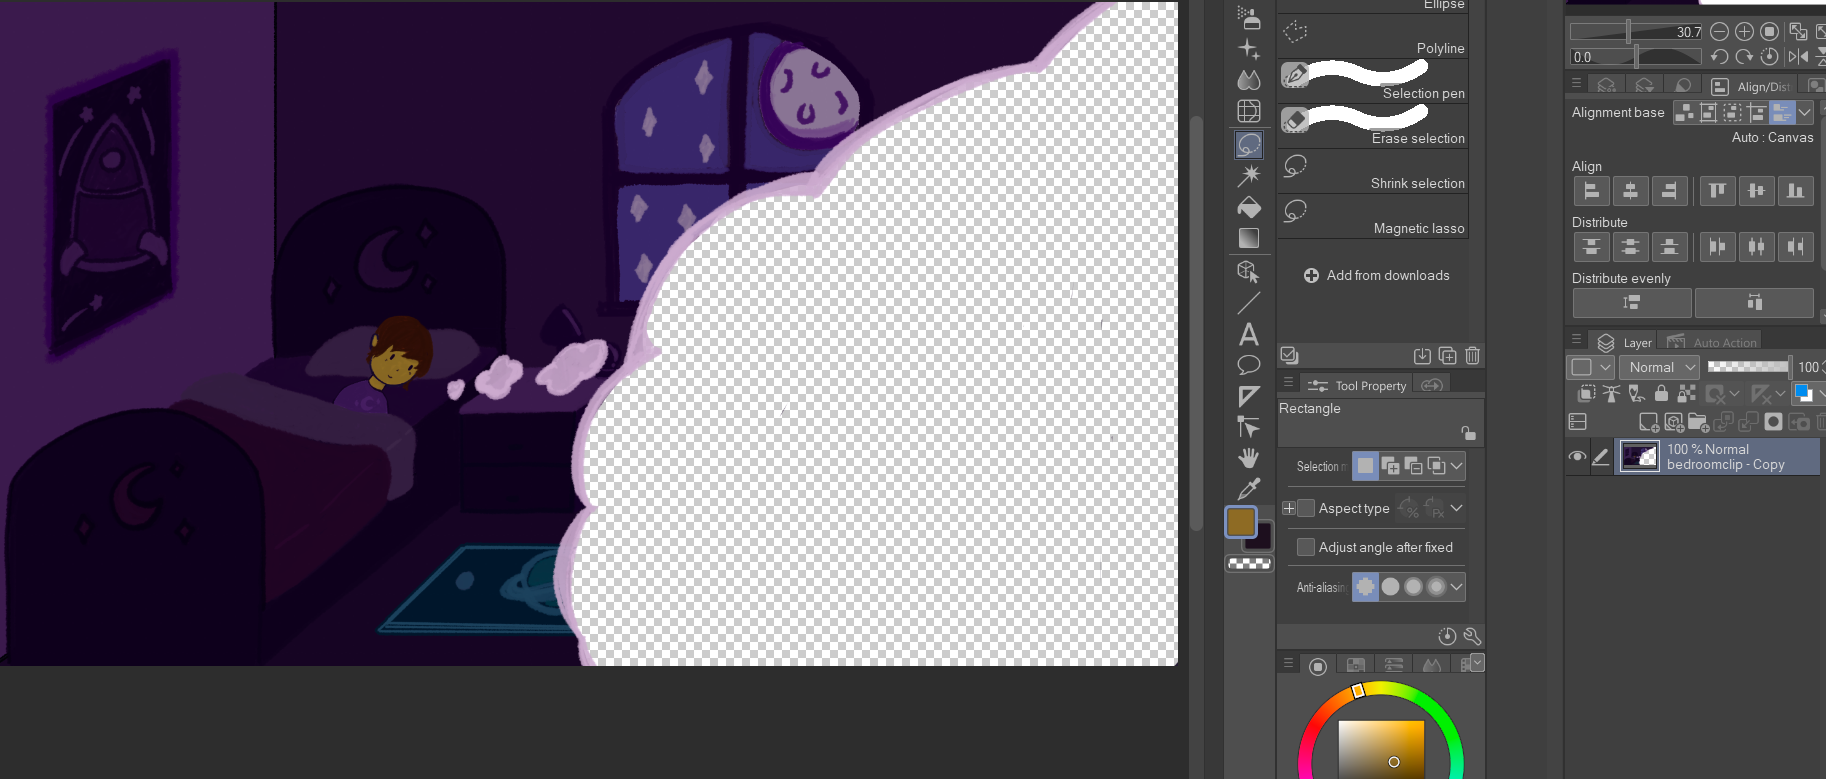The height and width of the screenshot is (779, 1826).
Task: Reset tool properties to initial settings
Action: pyautogui.click(x=1447, y=636)
